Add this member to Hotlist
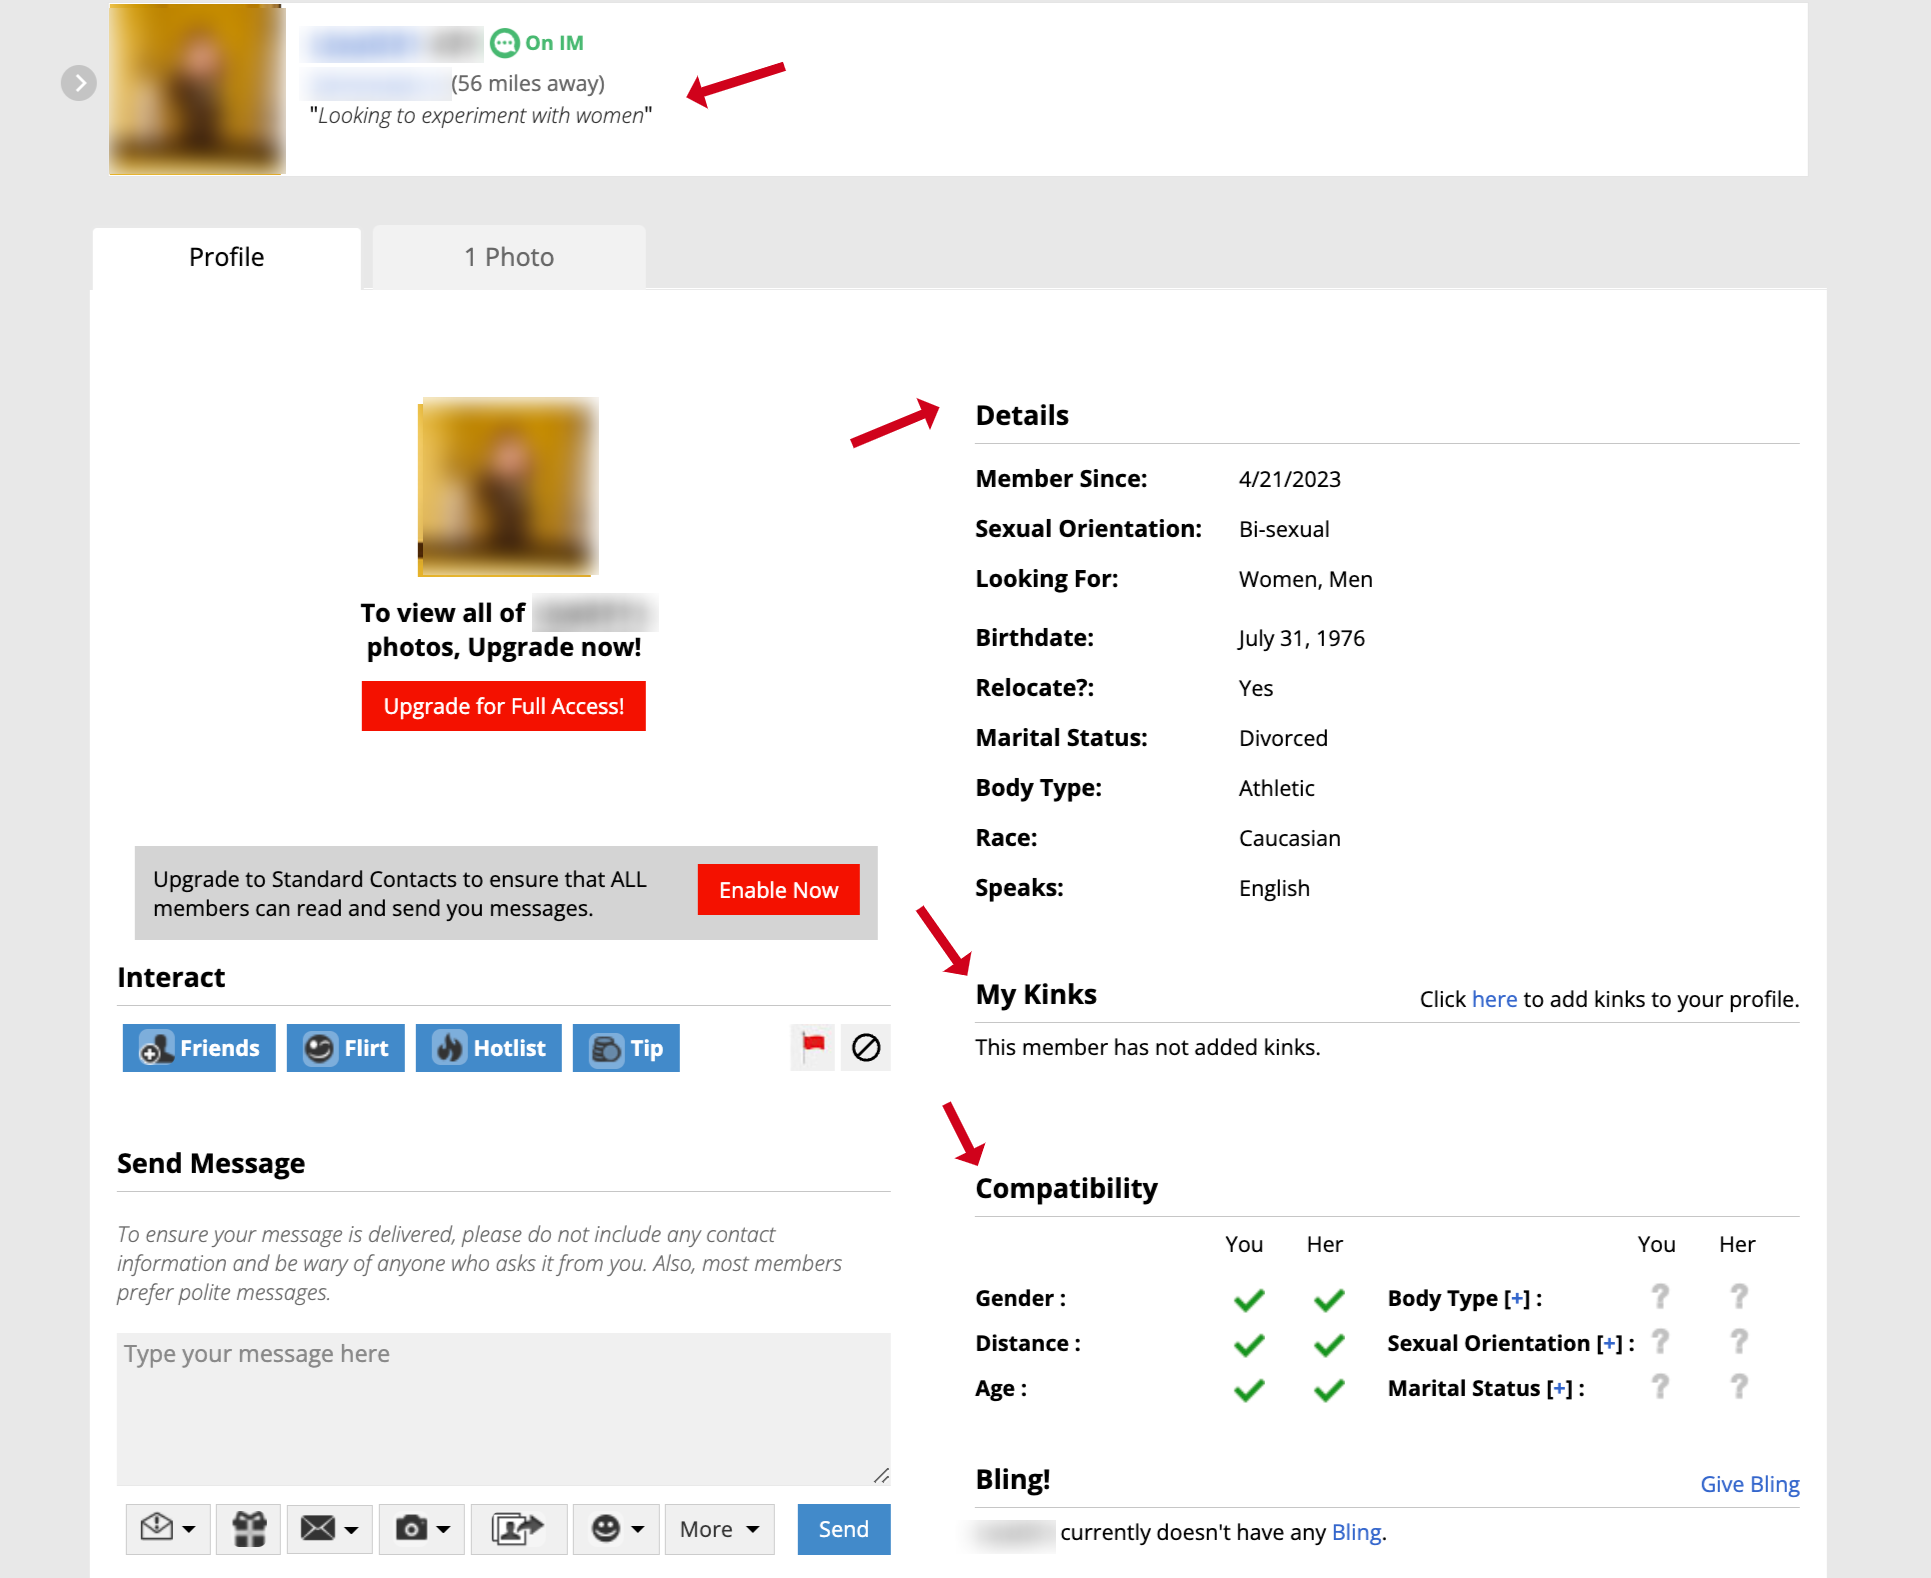This screenshot has height=1578, width=1931. (x=489, y=1047)
